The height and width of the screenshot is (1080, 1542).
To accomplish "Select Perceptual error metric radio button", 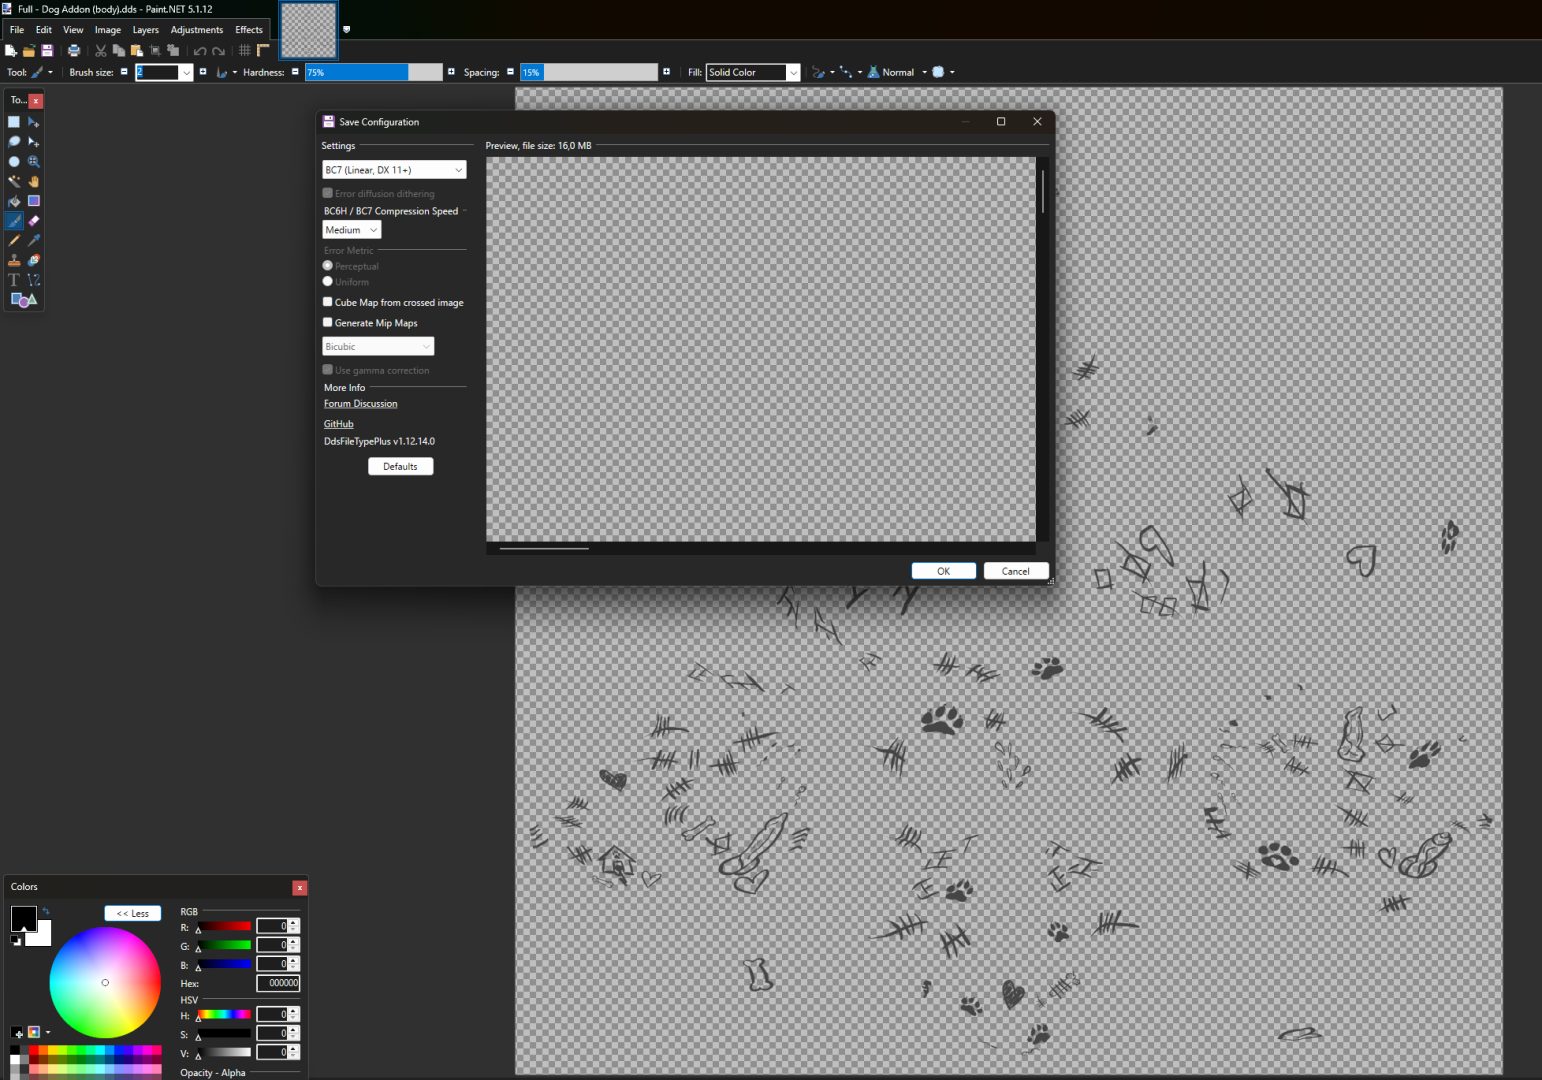I will coord(327,266).
